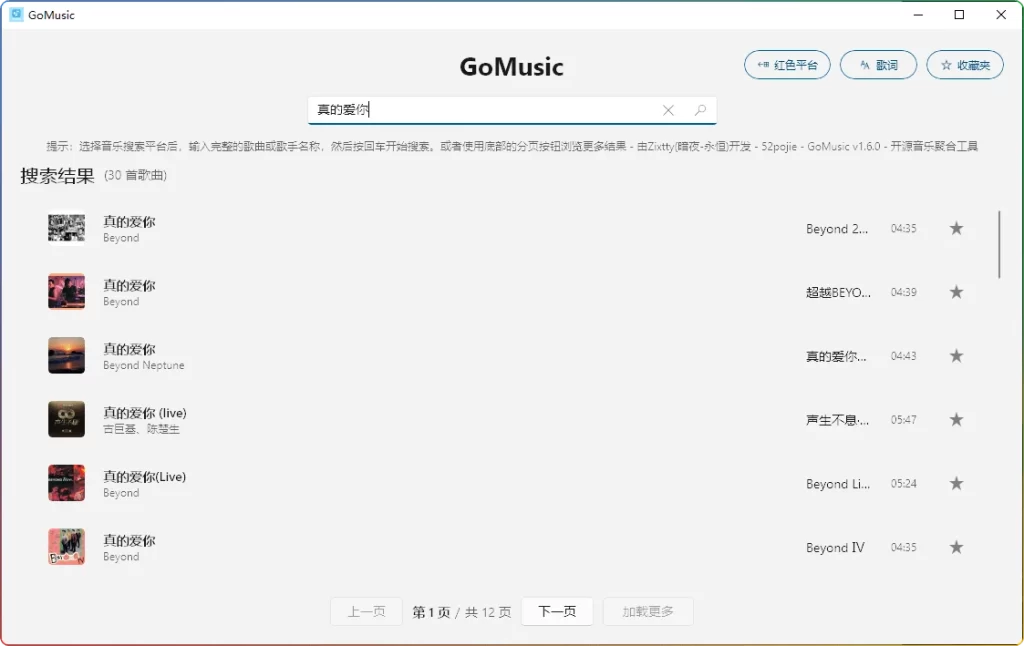Open the Beyond 2... album cover thumbnail
The image size is (1024, 646).
coord(67,228)
